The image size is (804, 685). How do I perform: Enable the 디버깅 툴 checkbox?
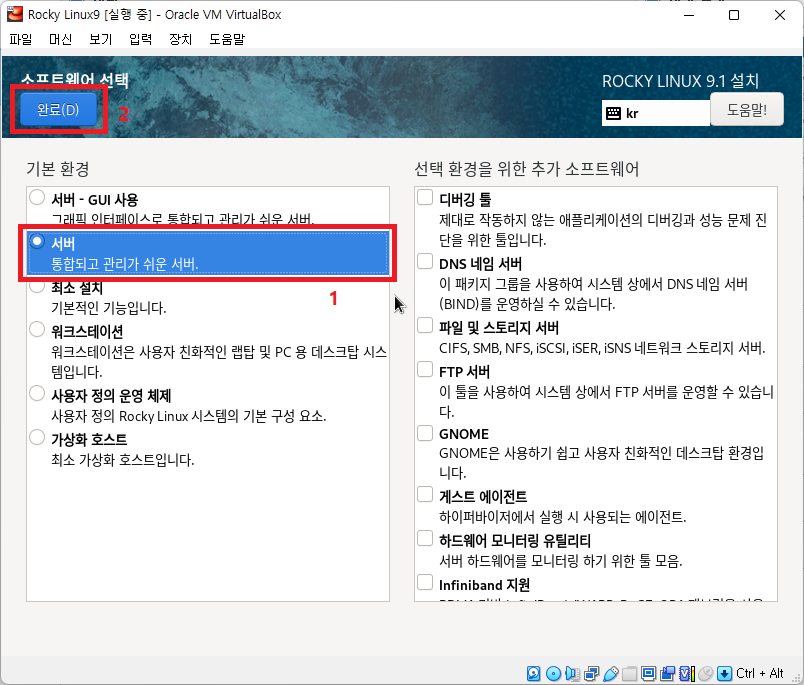click(x=425, y=197)
